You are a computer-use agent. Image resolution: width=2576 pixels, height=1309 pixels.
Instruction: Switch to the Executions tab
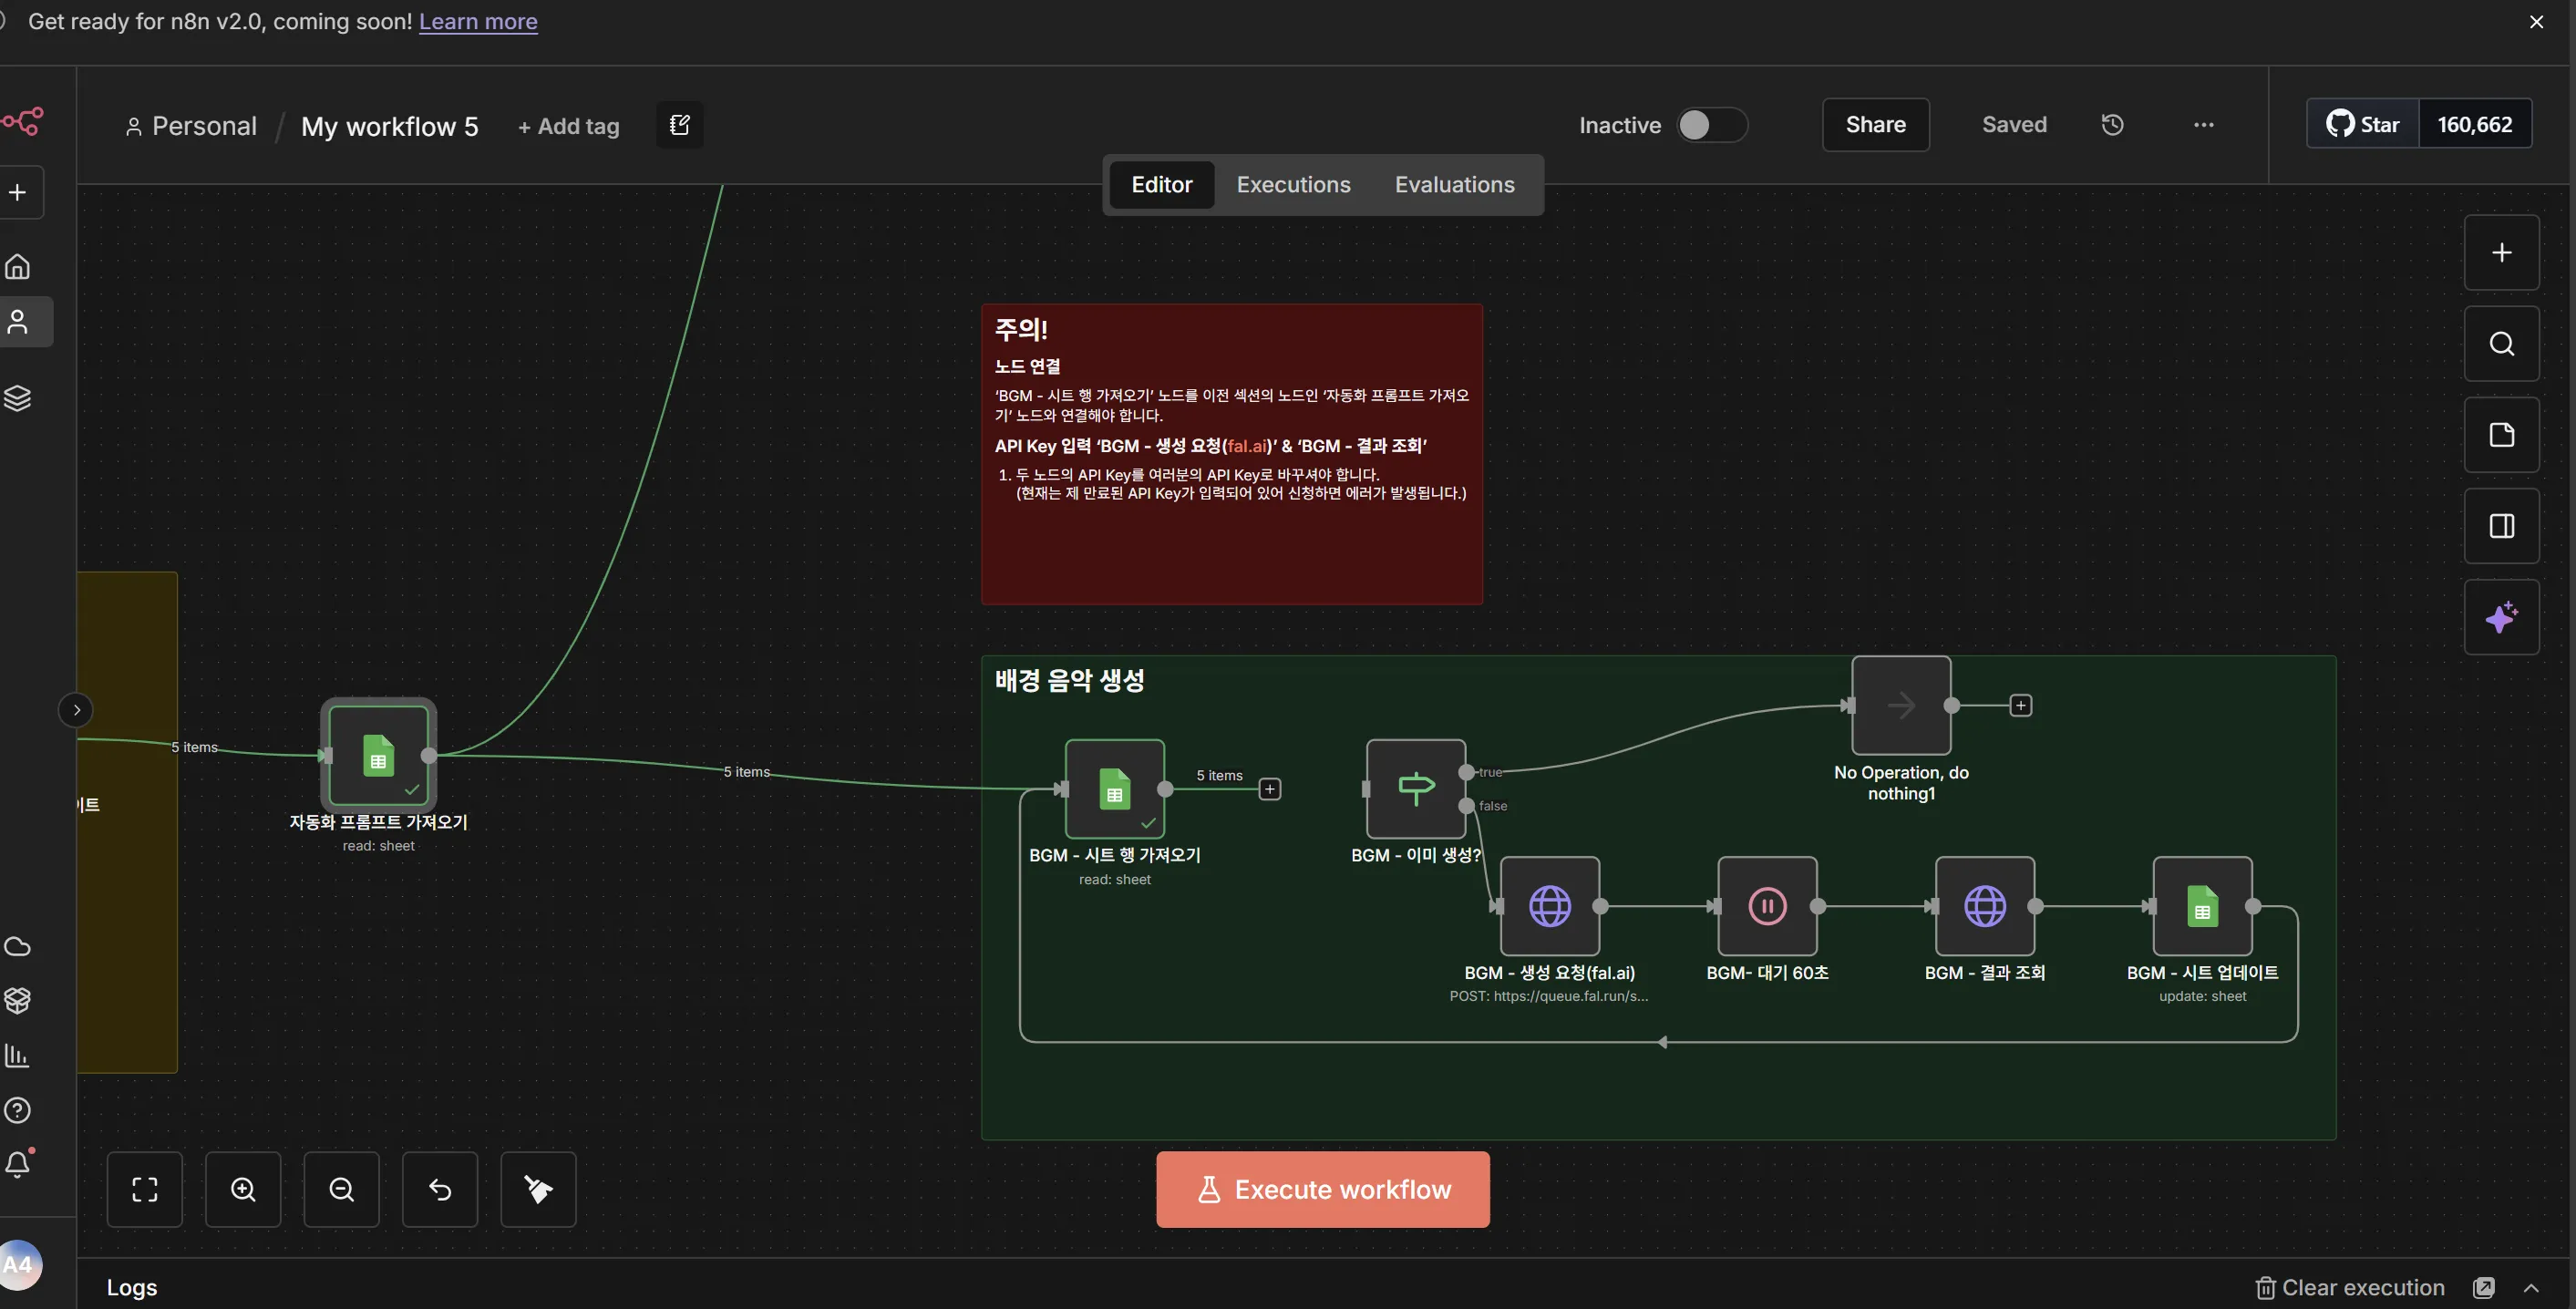(x=1293, y=185)
